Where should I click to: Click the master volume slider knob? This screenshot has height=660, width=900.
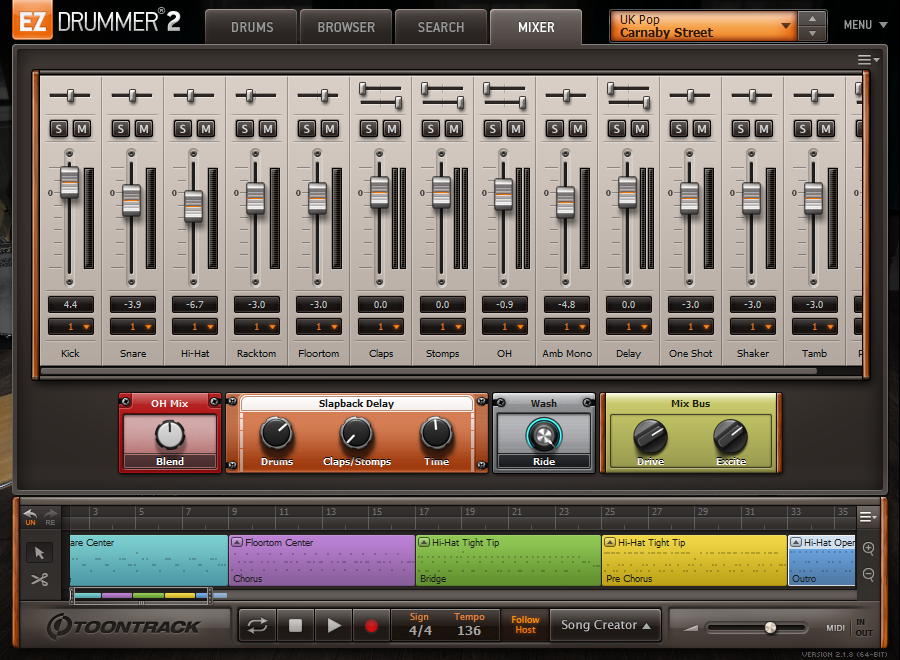click(771, 627)
